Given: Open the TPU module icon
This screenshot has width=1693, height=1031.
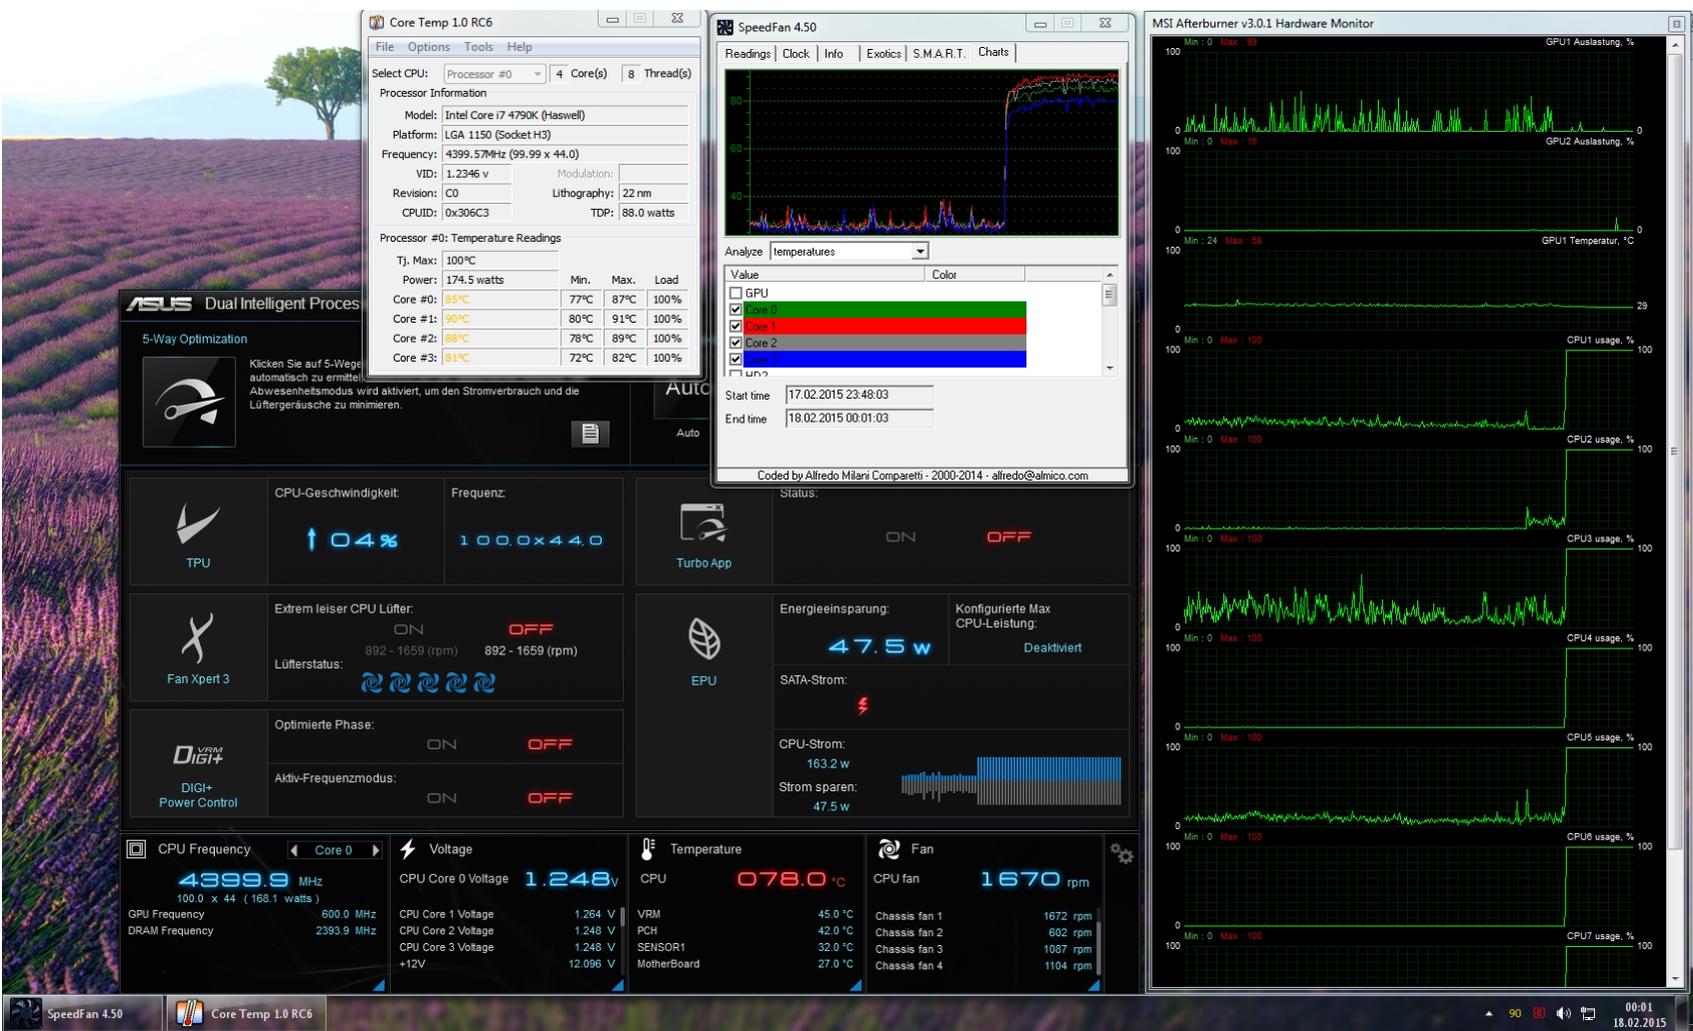Looking at the screenshot, I should pyautogui.click(x=197, y=523).
